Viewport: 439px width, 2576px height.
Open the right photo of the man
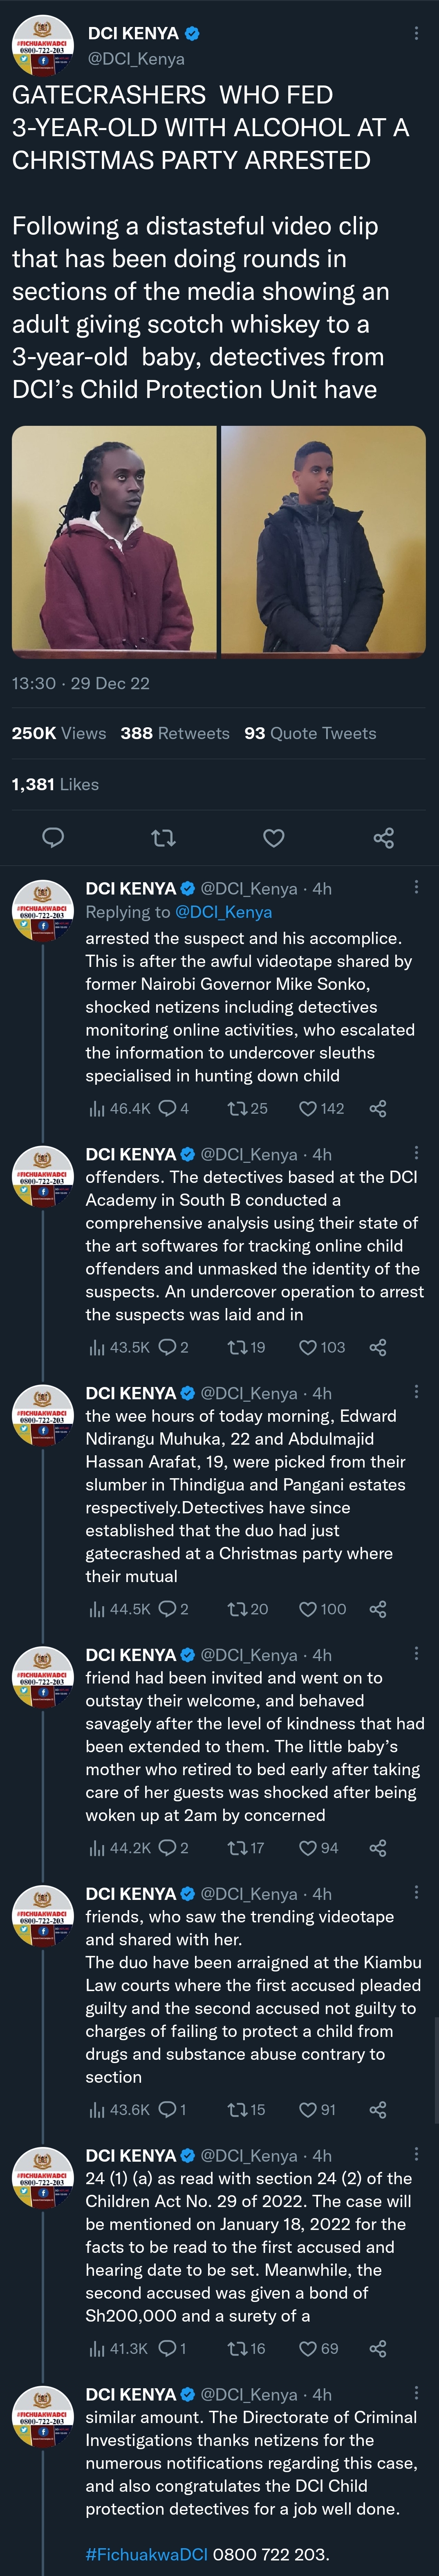tap(323, 541)
